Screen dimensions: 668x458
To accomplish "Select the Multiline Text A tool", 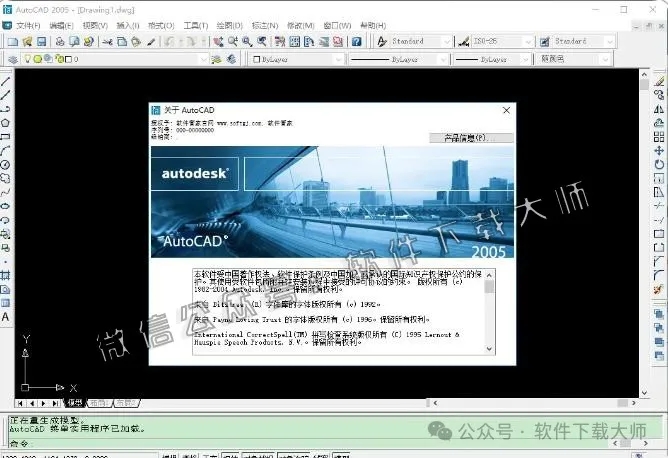I will (x=6, y=317).
